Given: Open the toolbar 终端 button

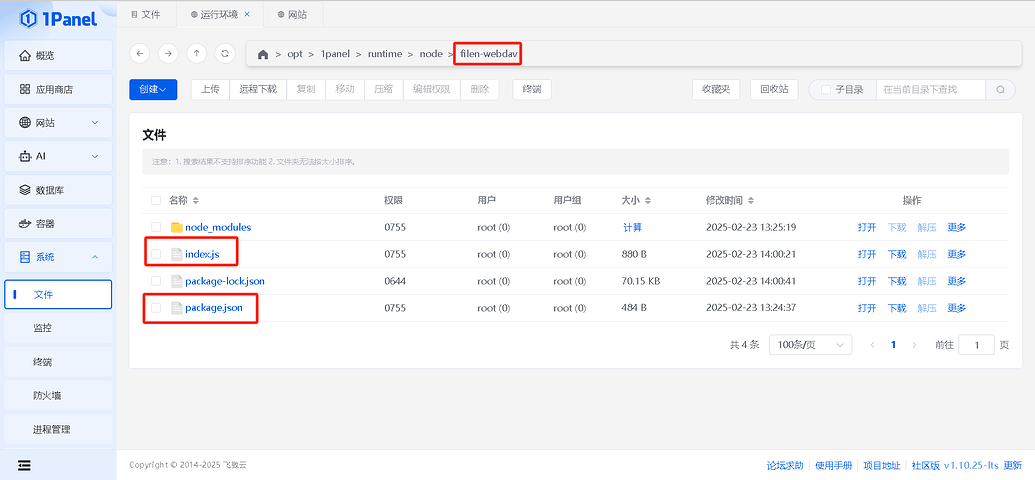Looking at the screenshot, I should [x=532, y=90].
